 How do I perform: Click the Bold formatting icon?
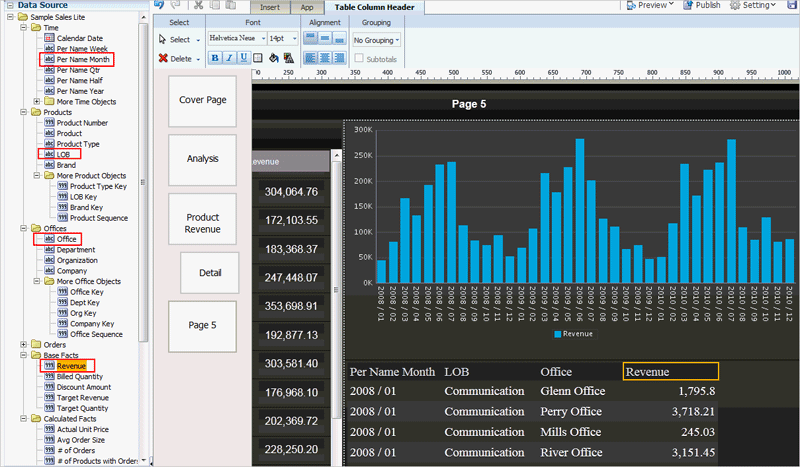pyautogui.click(x=215, y=59)
